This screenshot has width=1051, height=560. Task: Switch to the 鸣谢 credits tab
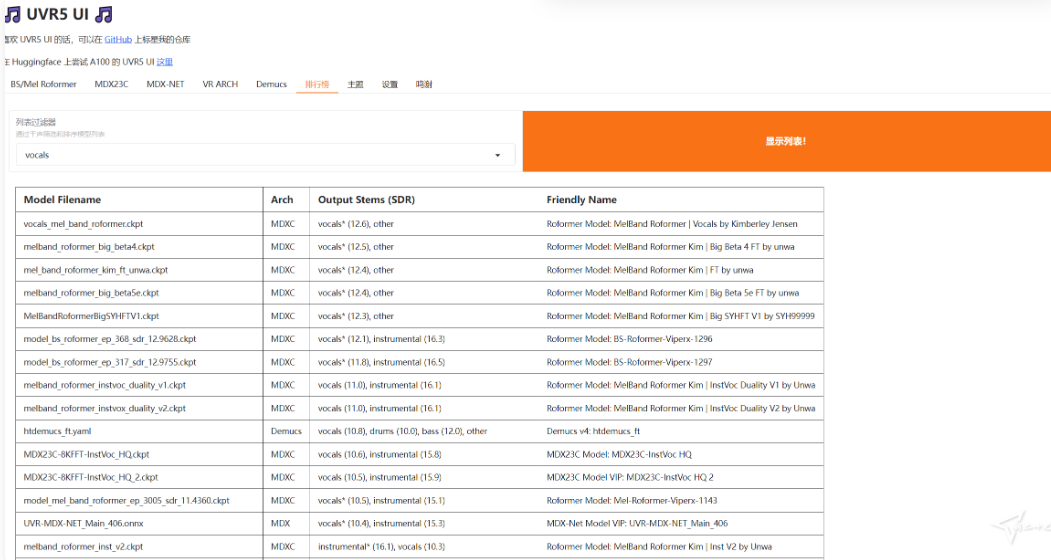coord(424,85)
